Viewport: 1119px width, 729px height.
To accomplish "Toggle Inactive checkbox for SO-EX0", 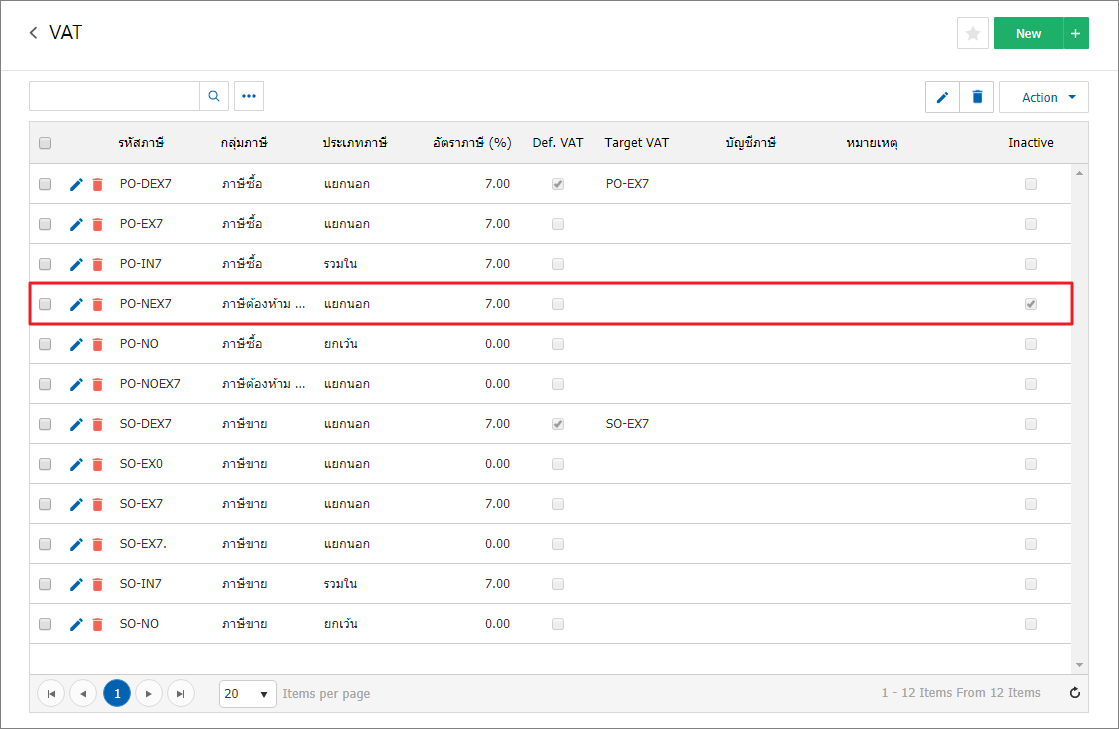I will (1031, 464).
